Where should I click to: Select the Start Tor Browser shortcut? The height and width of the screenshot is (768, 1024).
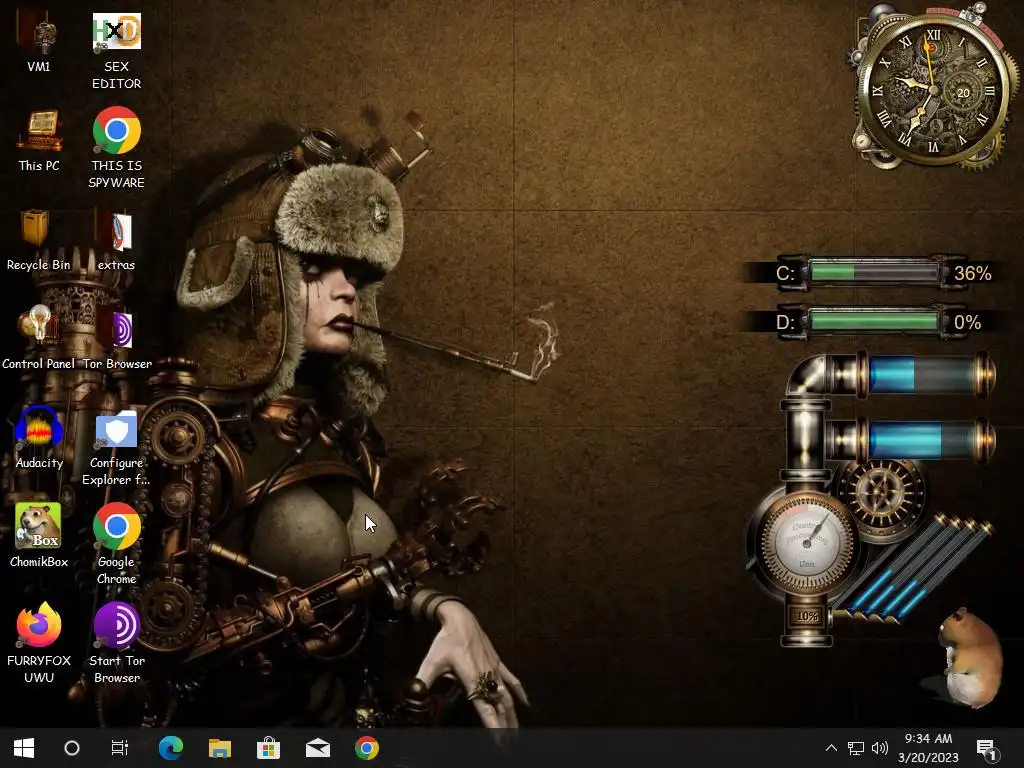[x=116, y=643]
